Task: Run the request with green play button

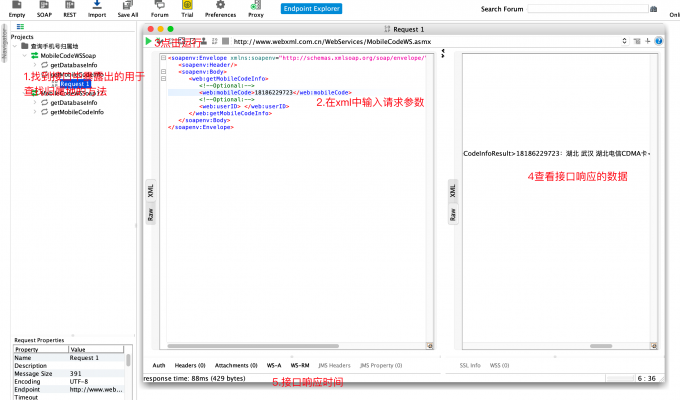Action: (x=148, y=41)
